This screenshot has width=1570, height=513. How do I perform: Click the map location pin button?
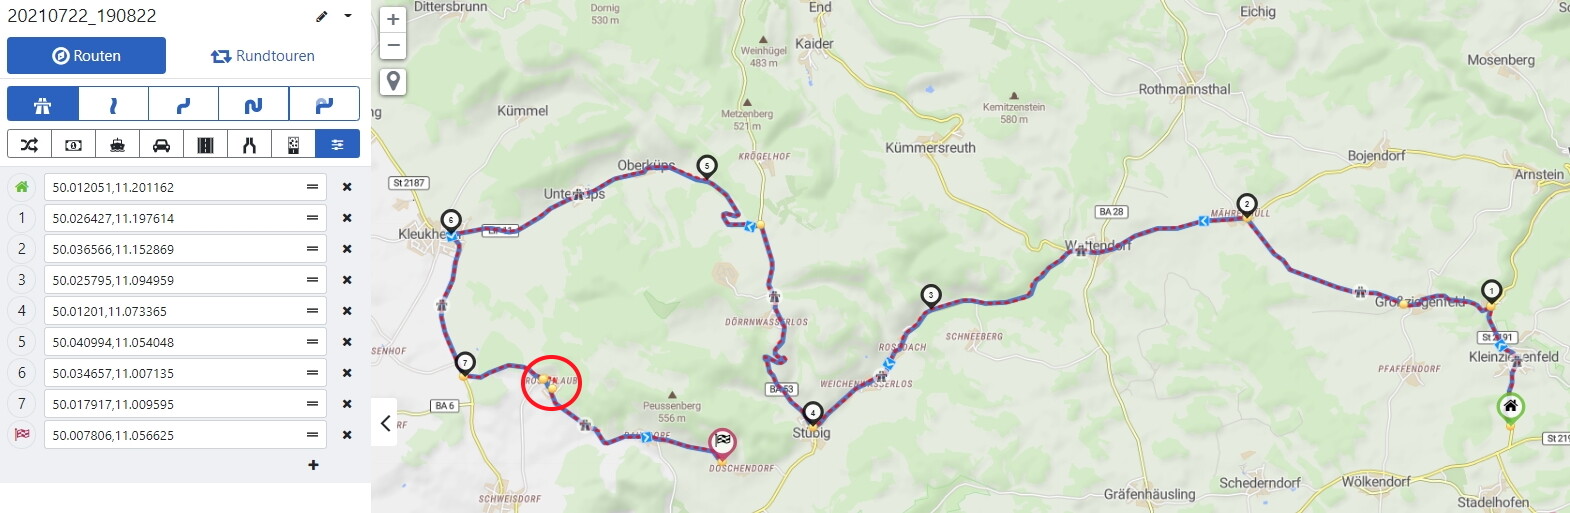point(394,81)
